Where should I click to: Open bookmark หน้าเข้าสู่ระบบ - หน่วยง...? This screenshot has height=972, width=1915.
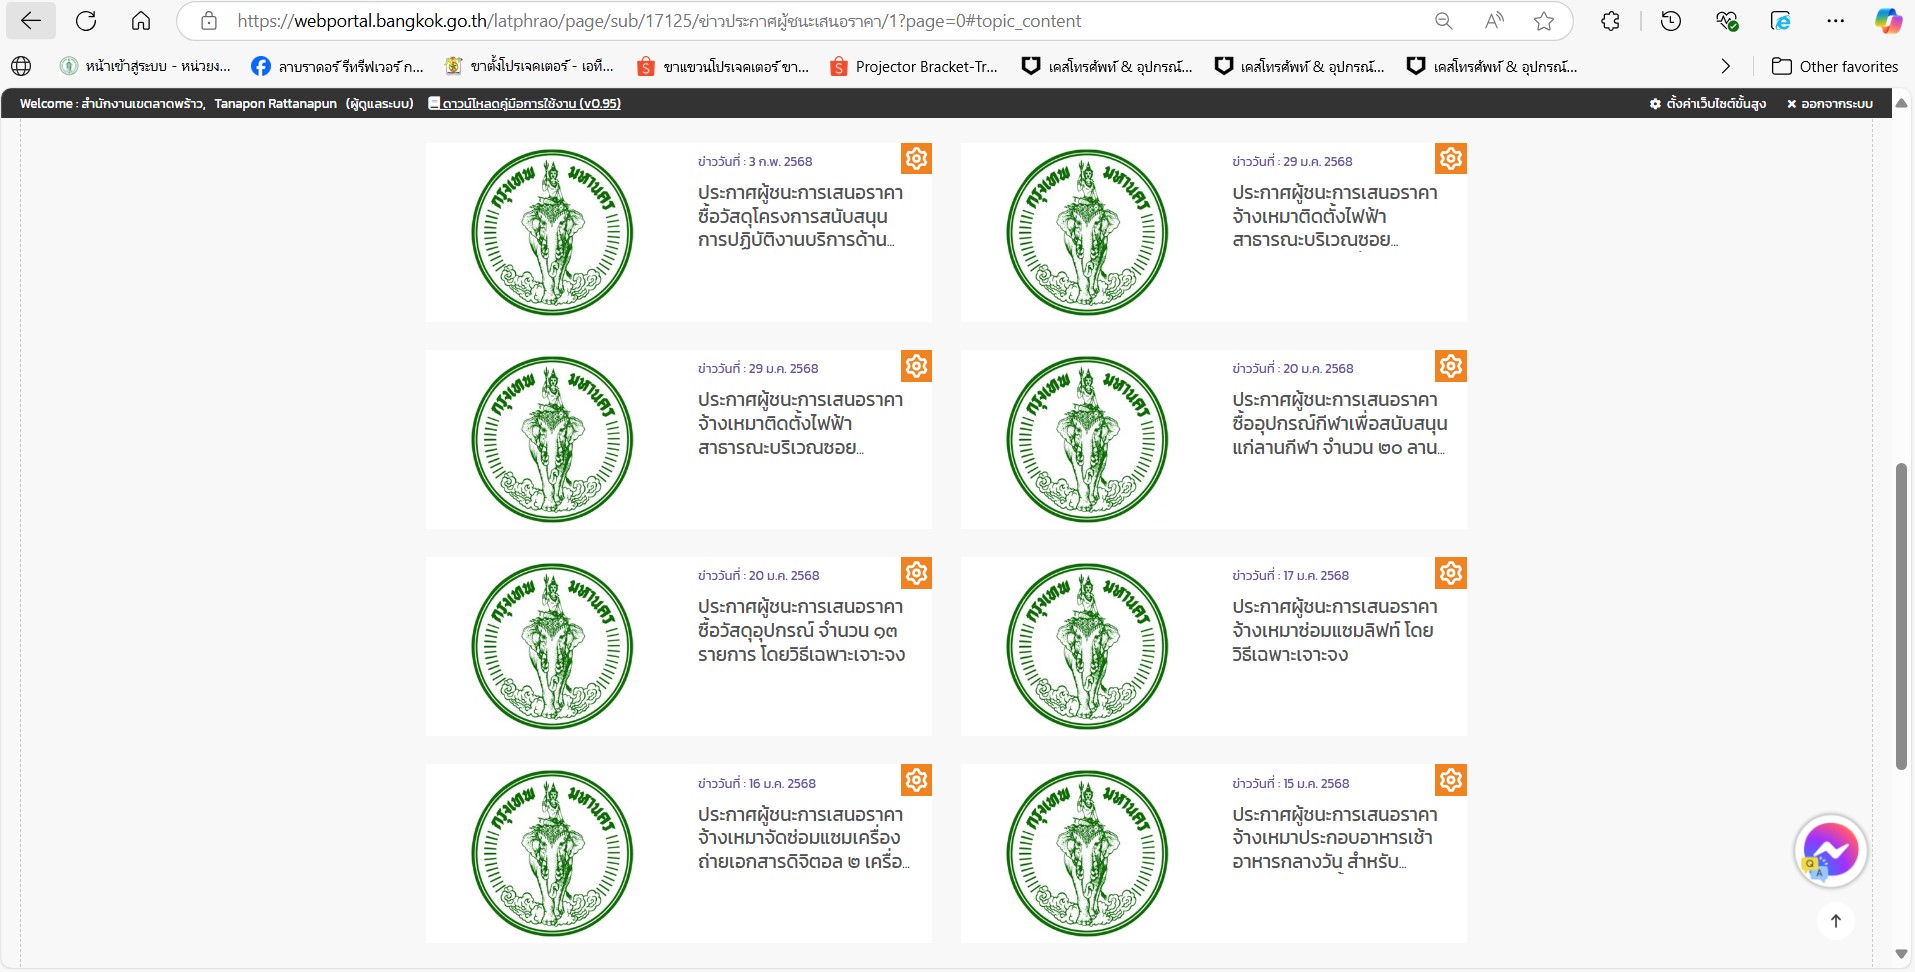145,66
